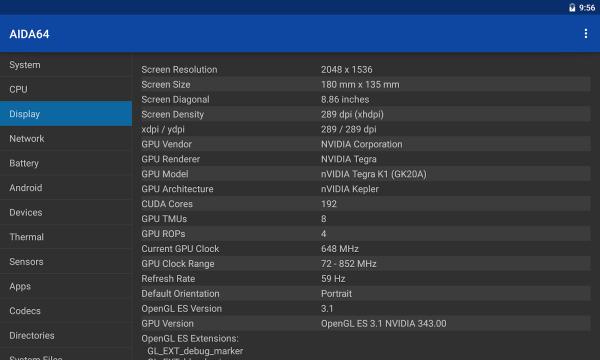
Task: Open the Devices category
Action: coord(66,212)
